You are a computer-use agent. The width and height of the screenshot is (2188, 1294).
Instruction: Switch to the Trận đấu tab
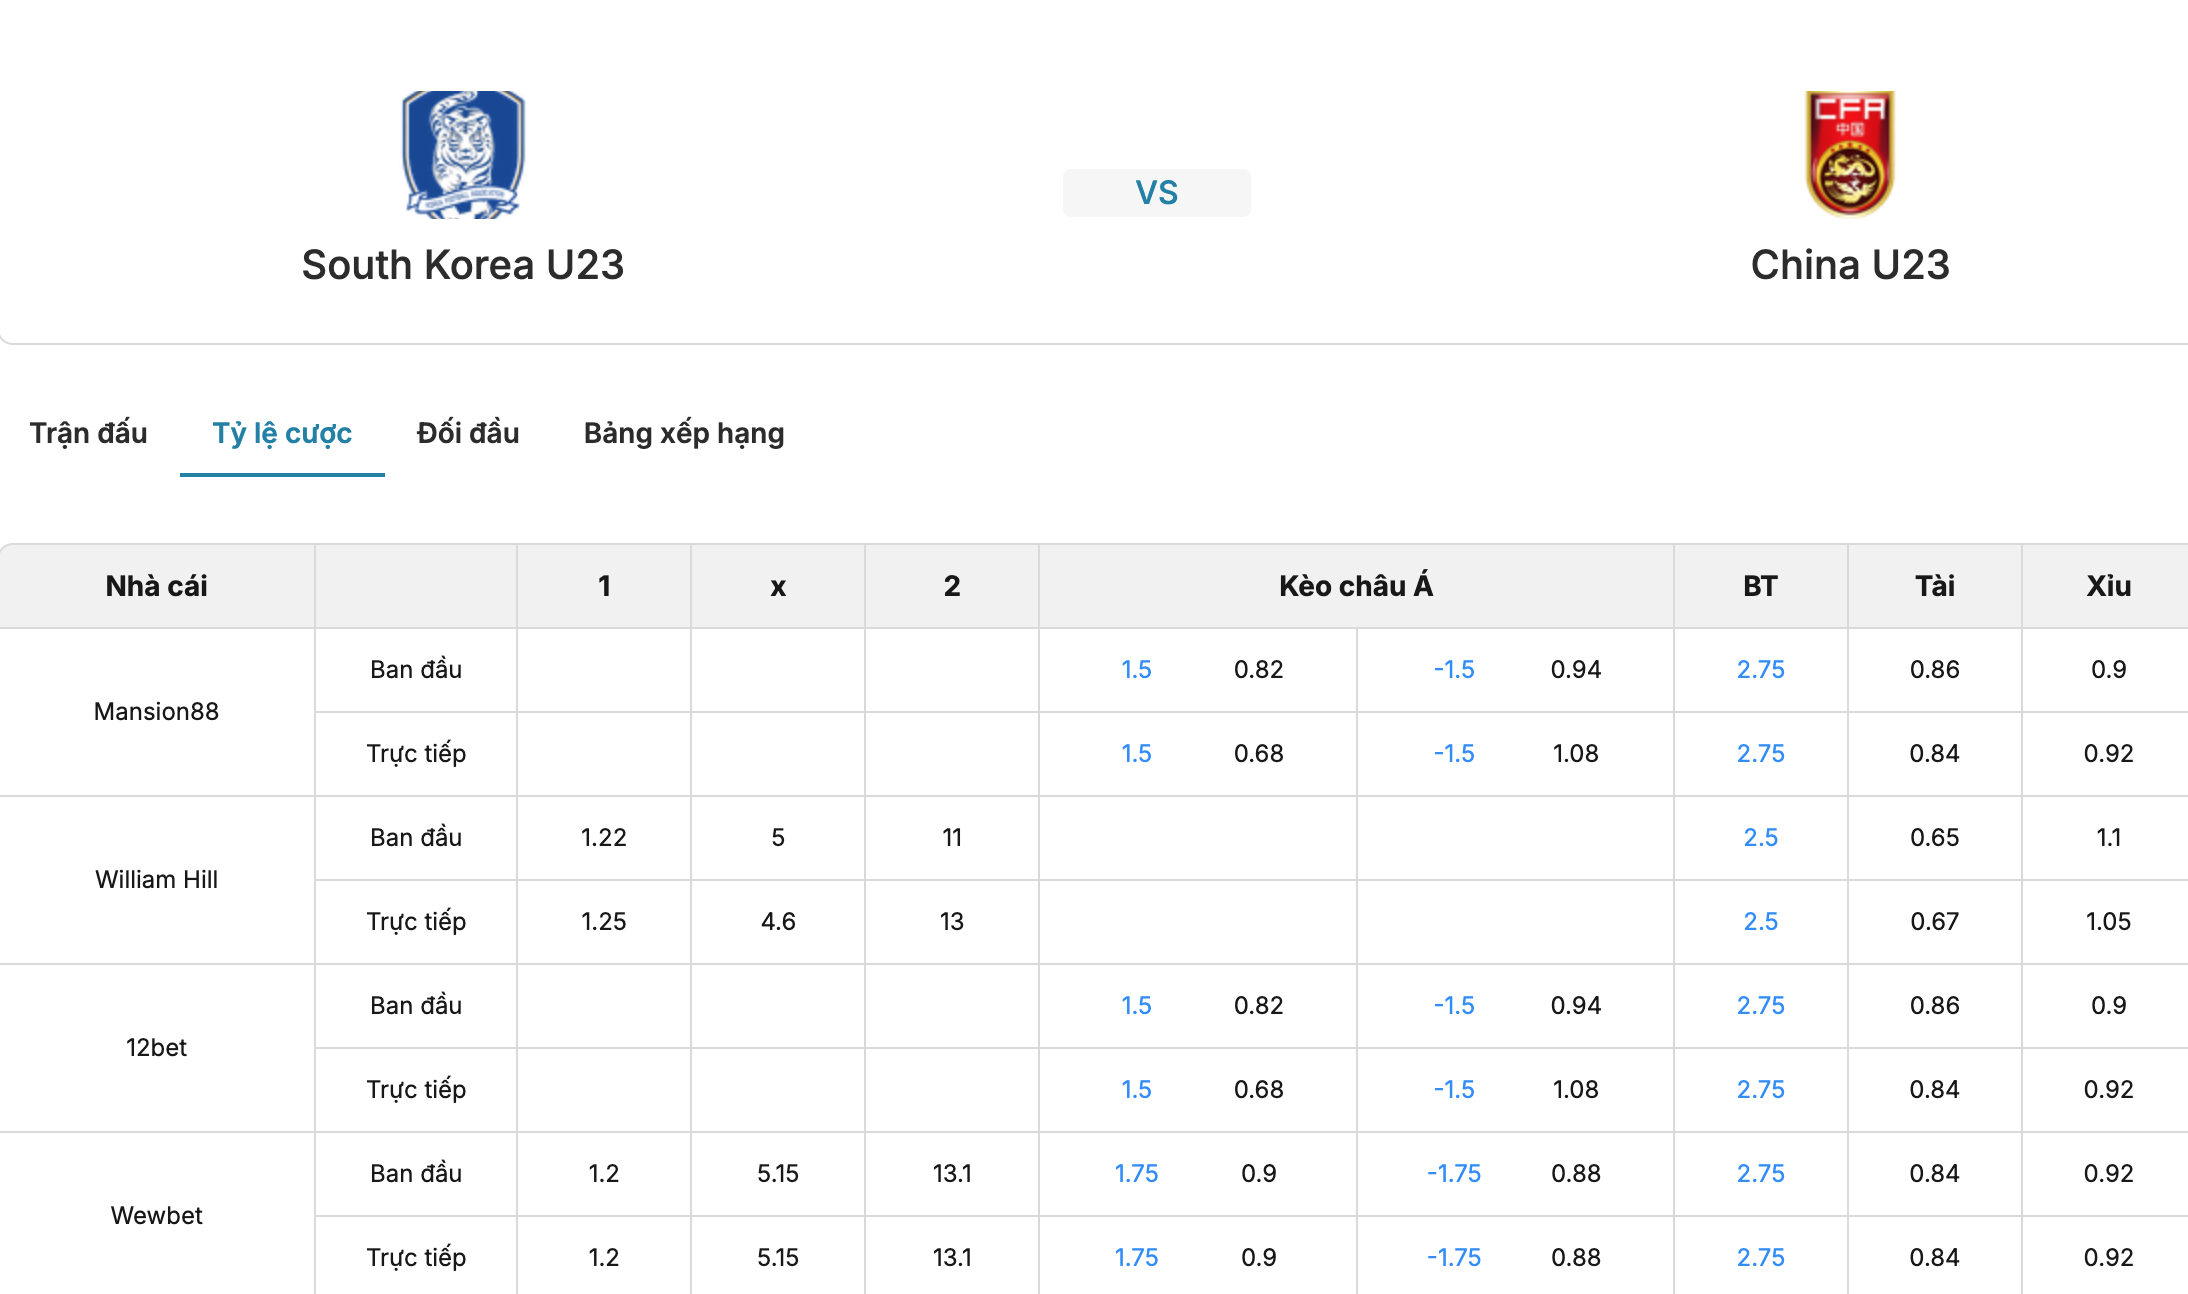(x=89, y=433)
